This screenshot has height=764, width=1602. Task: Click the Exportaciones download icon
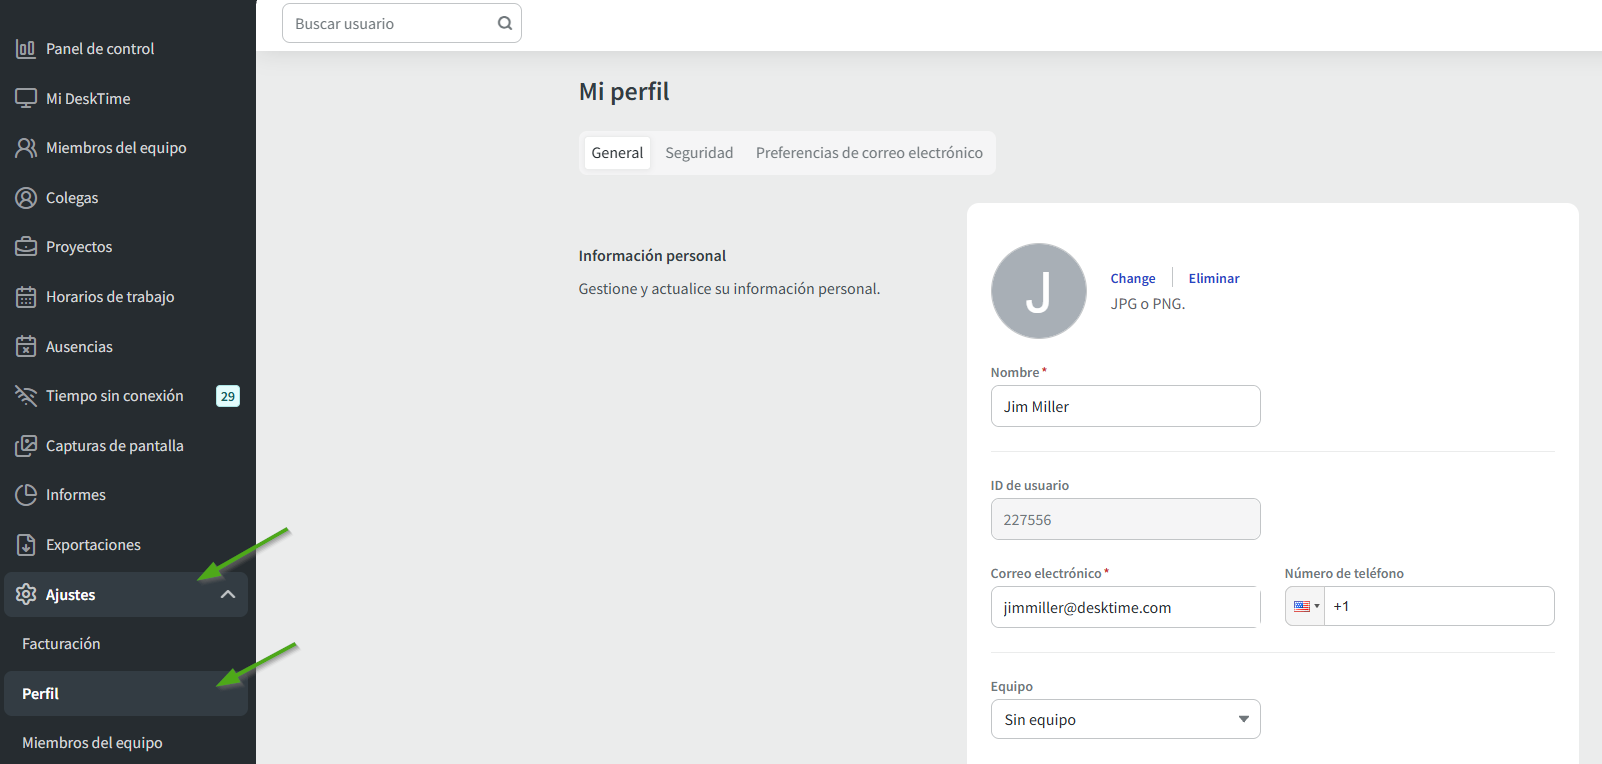click(x=26, y=545)
